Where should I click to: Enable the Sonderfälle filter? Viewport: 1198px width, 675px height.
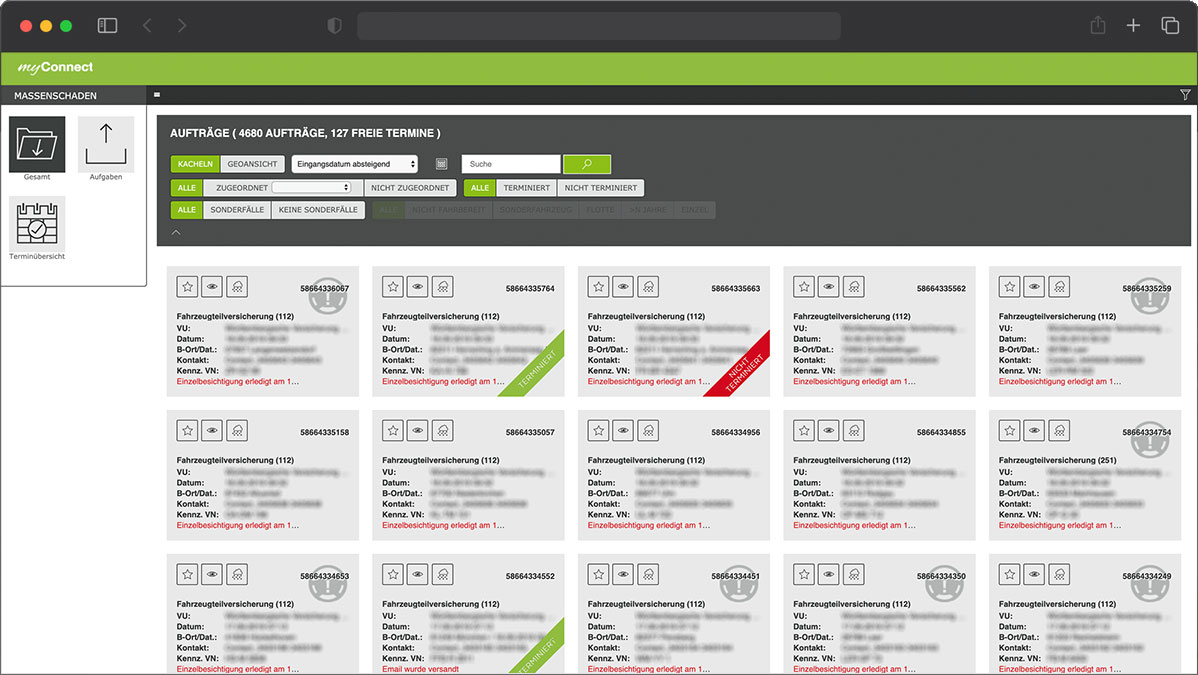(x=236, y=210)
